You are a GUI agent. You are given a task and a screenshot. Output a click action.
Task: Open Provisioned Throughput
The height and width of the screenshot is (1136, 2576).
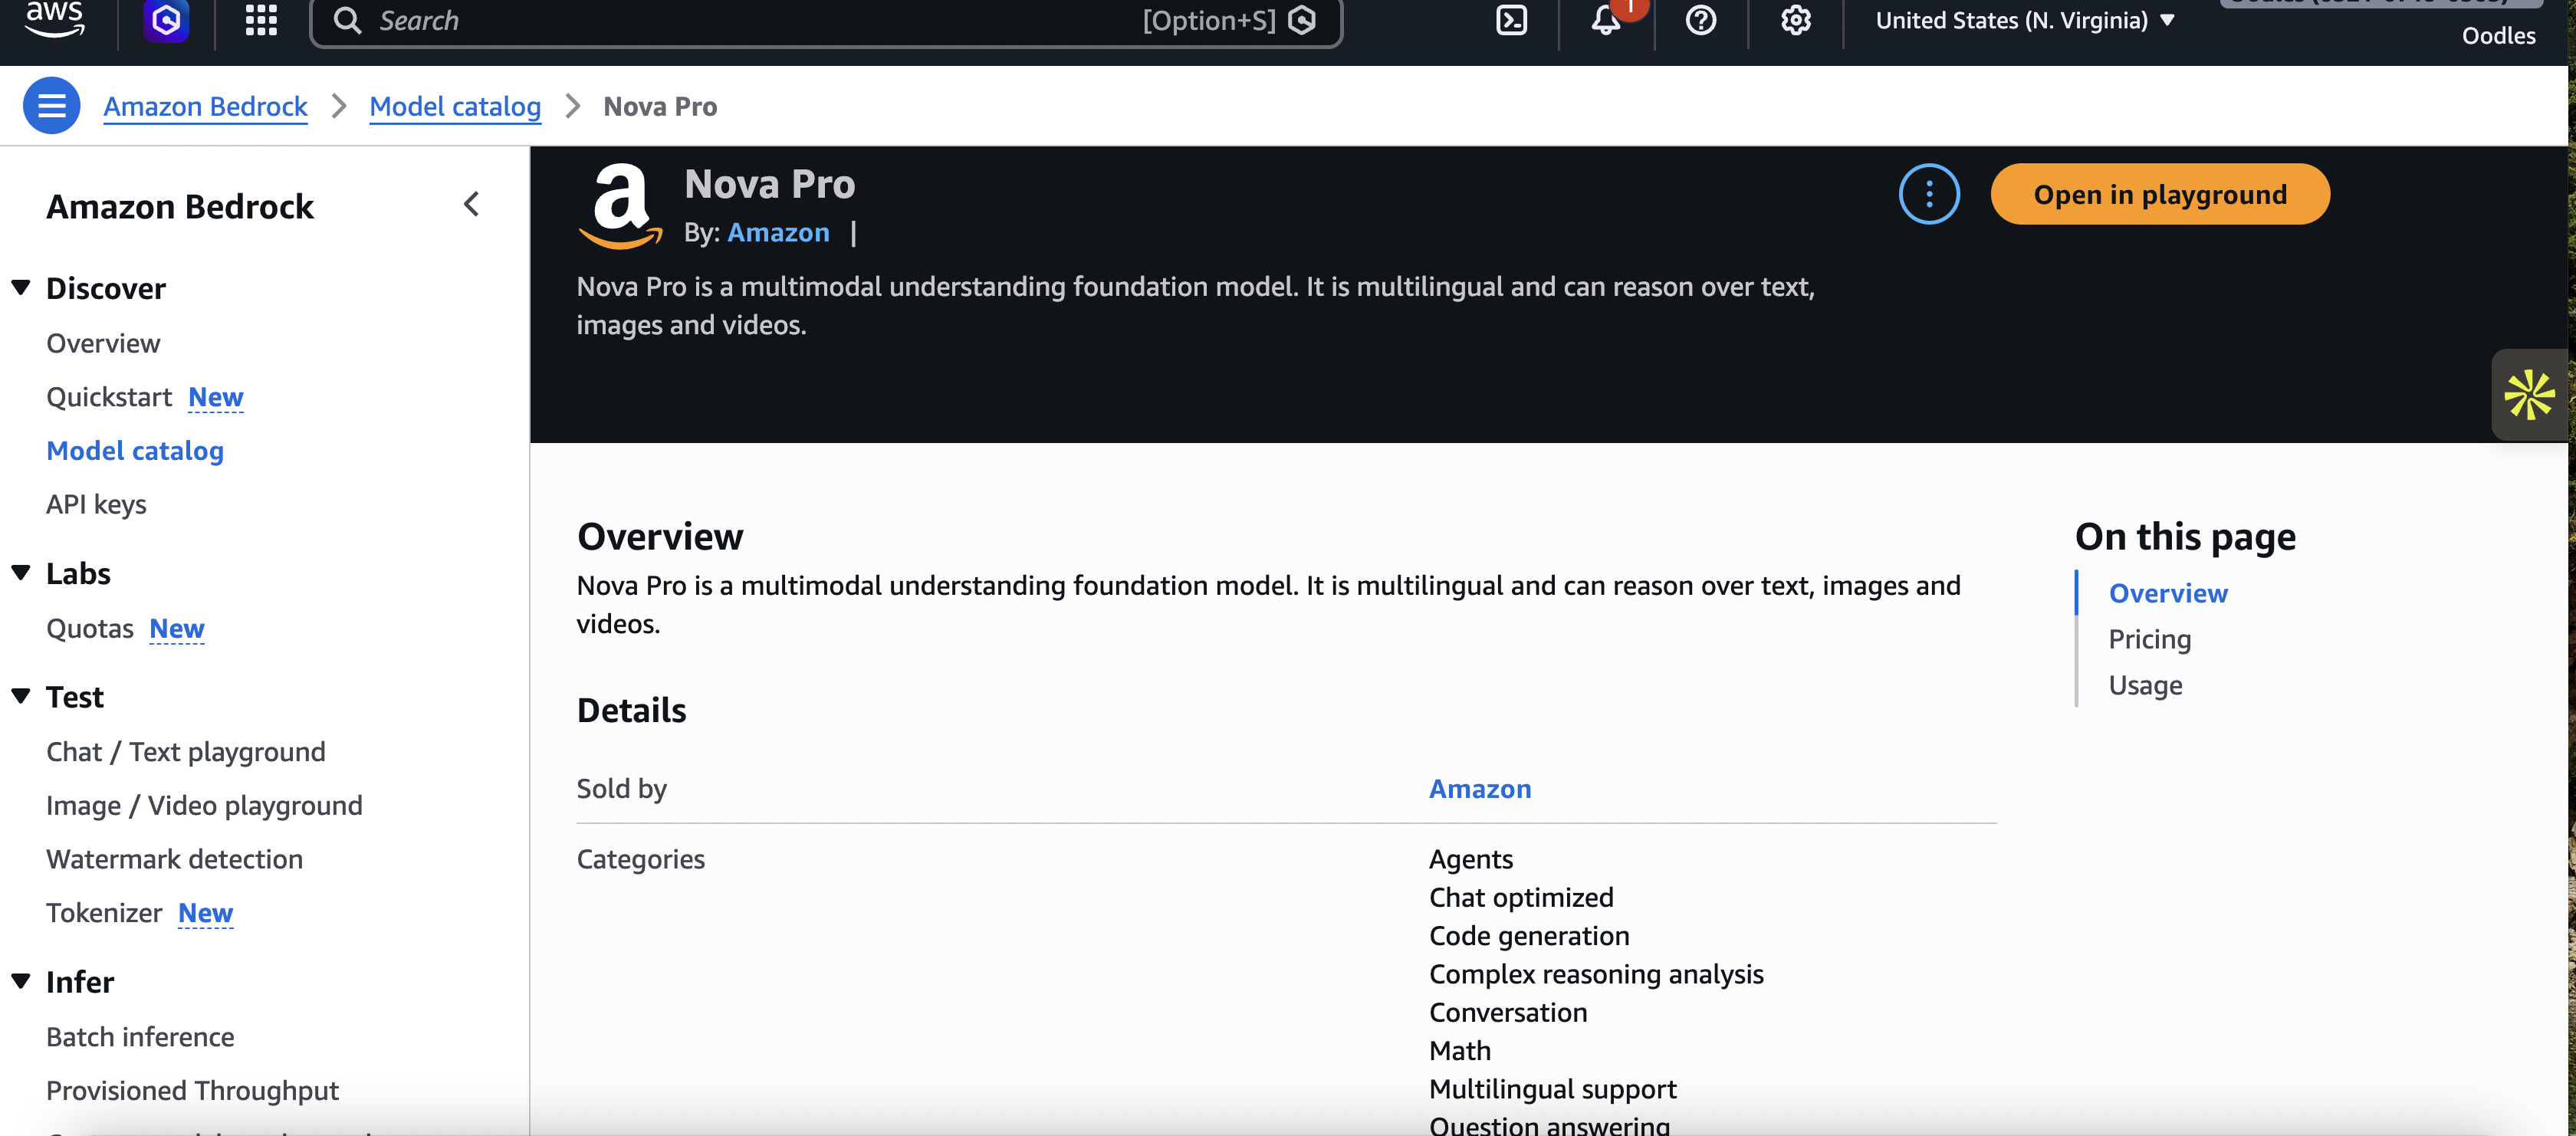[x=192, y=1090]
